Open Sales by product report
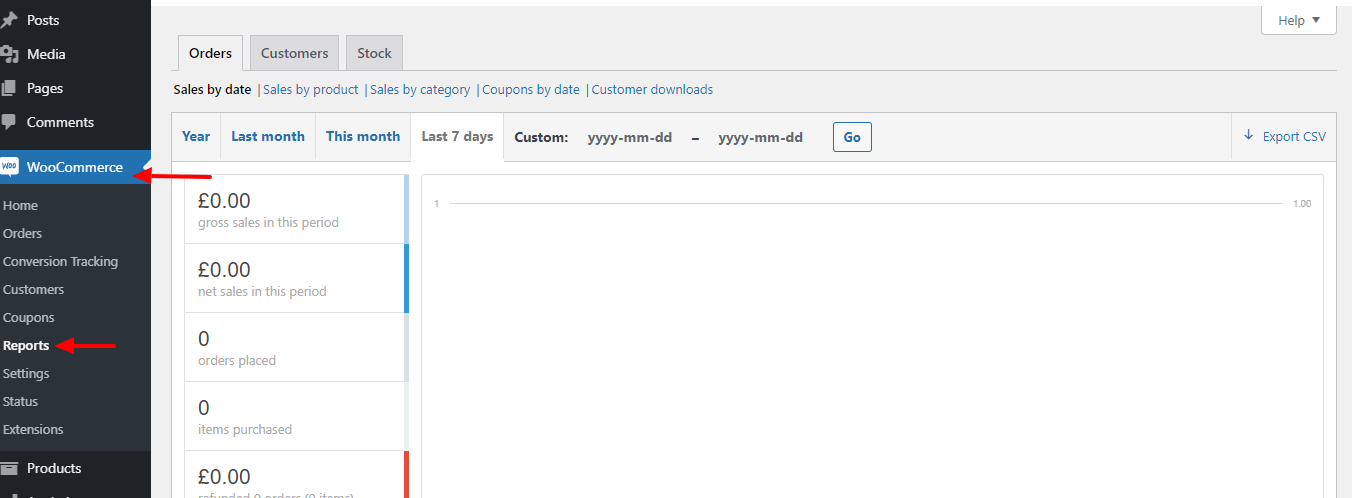 310,89
